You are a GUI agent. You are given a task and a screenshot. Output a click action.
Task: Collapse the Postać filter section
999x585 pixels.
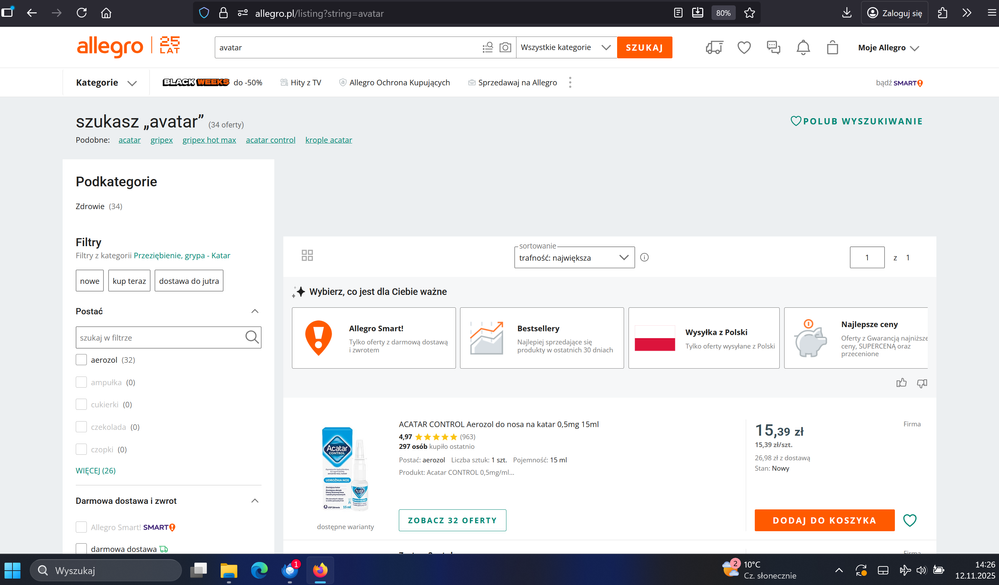point(254,311)
